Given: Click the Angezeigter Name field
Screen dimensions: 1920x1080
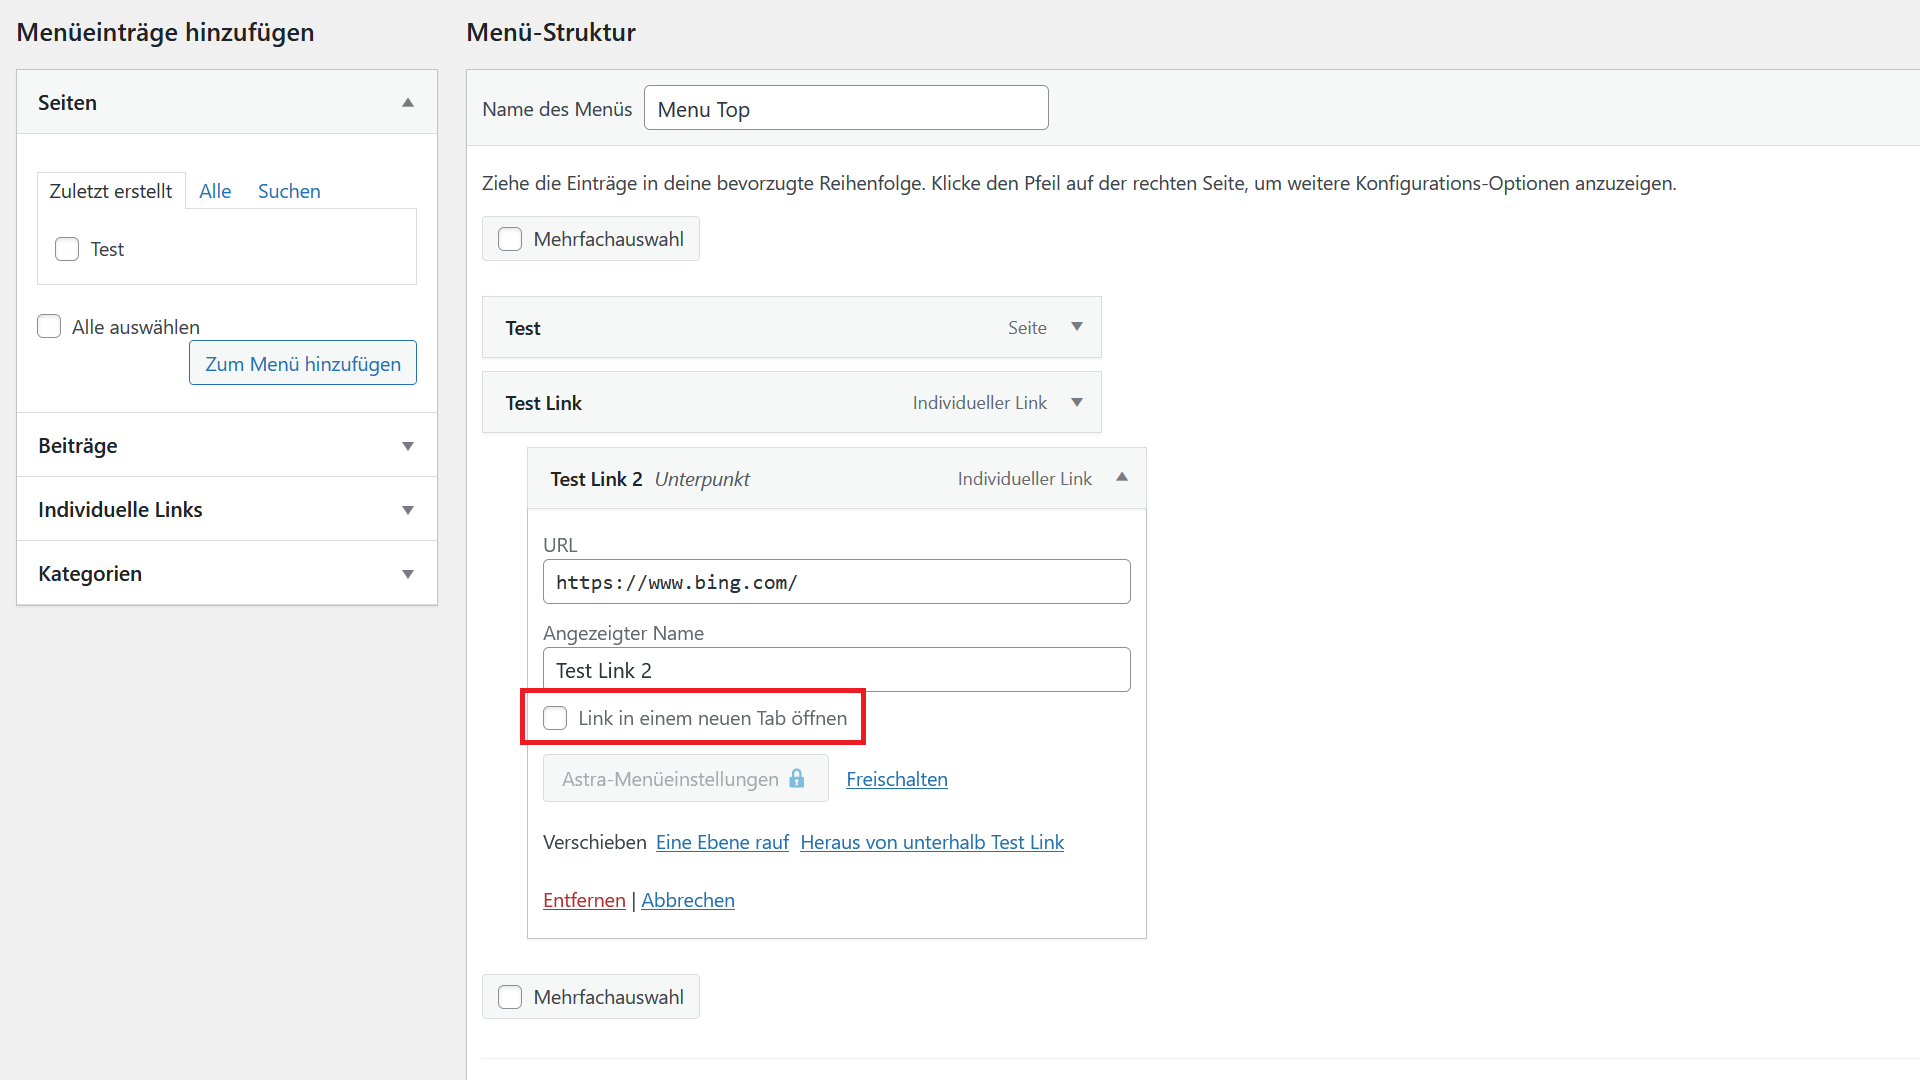Looking at the screenshot, I should tap(837, 670).
